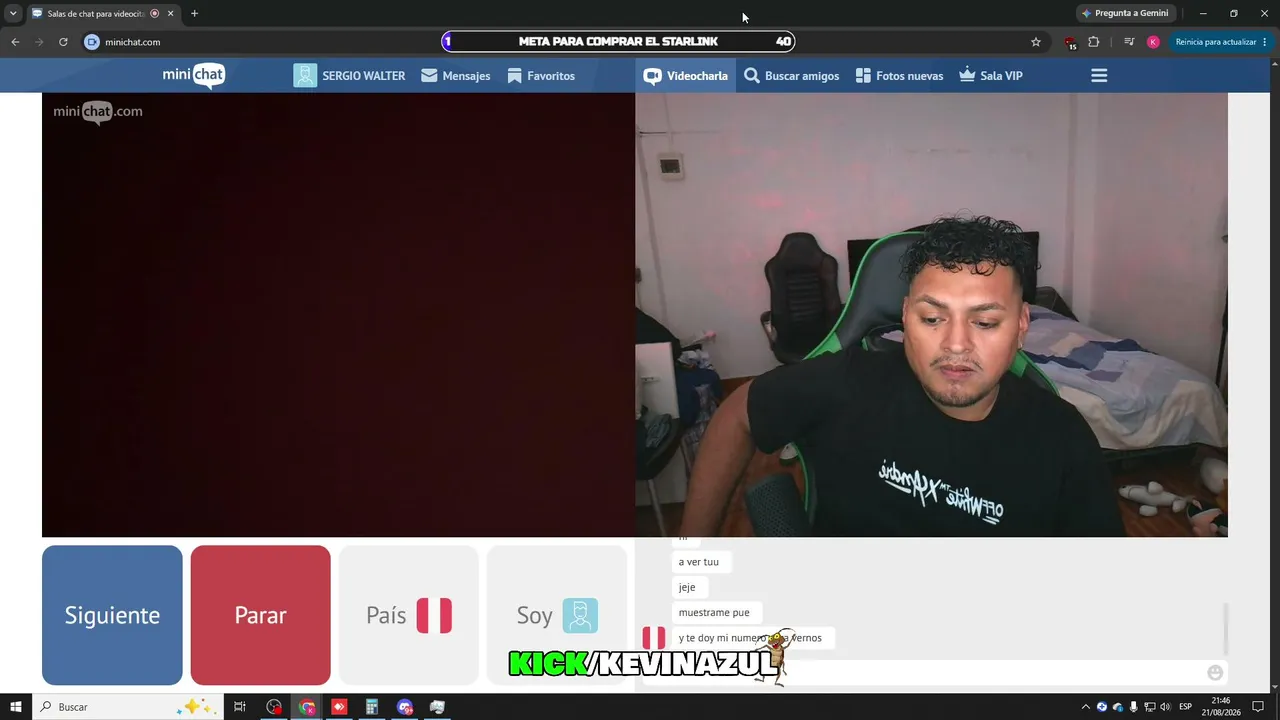Click the ESP language indicator
The width and height of the screenshot is (1280, 720).
(x=1185, y=707)
